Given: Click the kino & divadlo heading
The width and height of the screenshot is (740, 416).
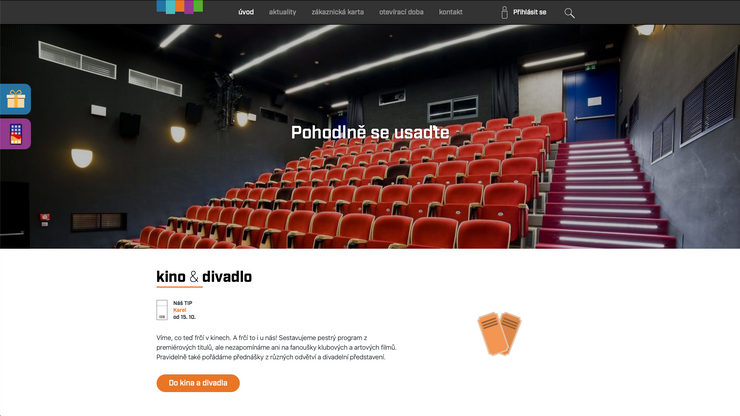Looking at the screenshot, I should (x=204, y=277).
